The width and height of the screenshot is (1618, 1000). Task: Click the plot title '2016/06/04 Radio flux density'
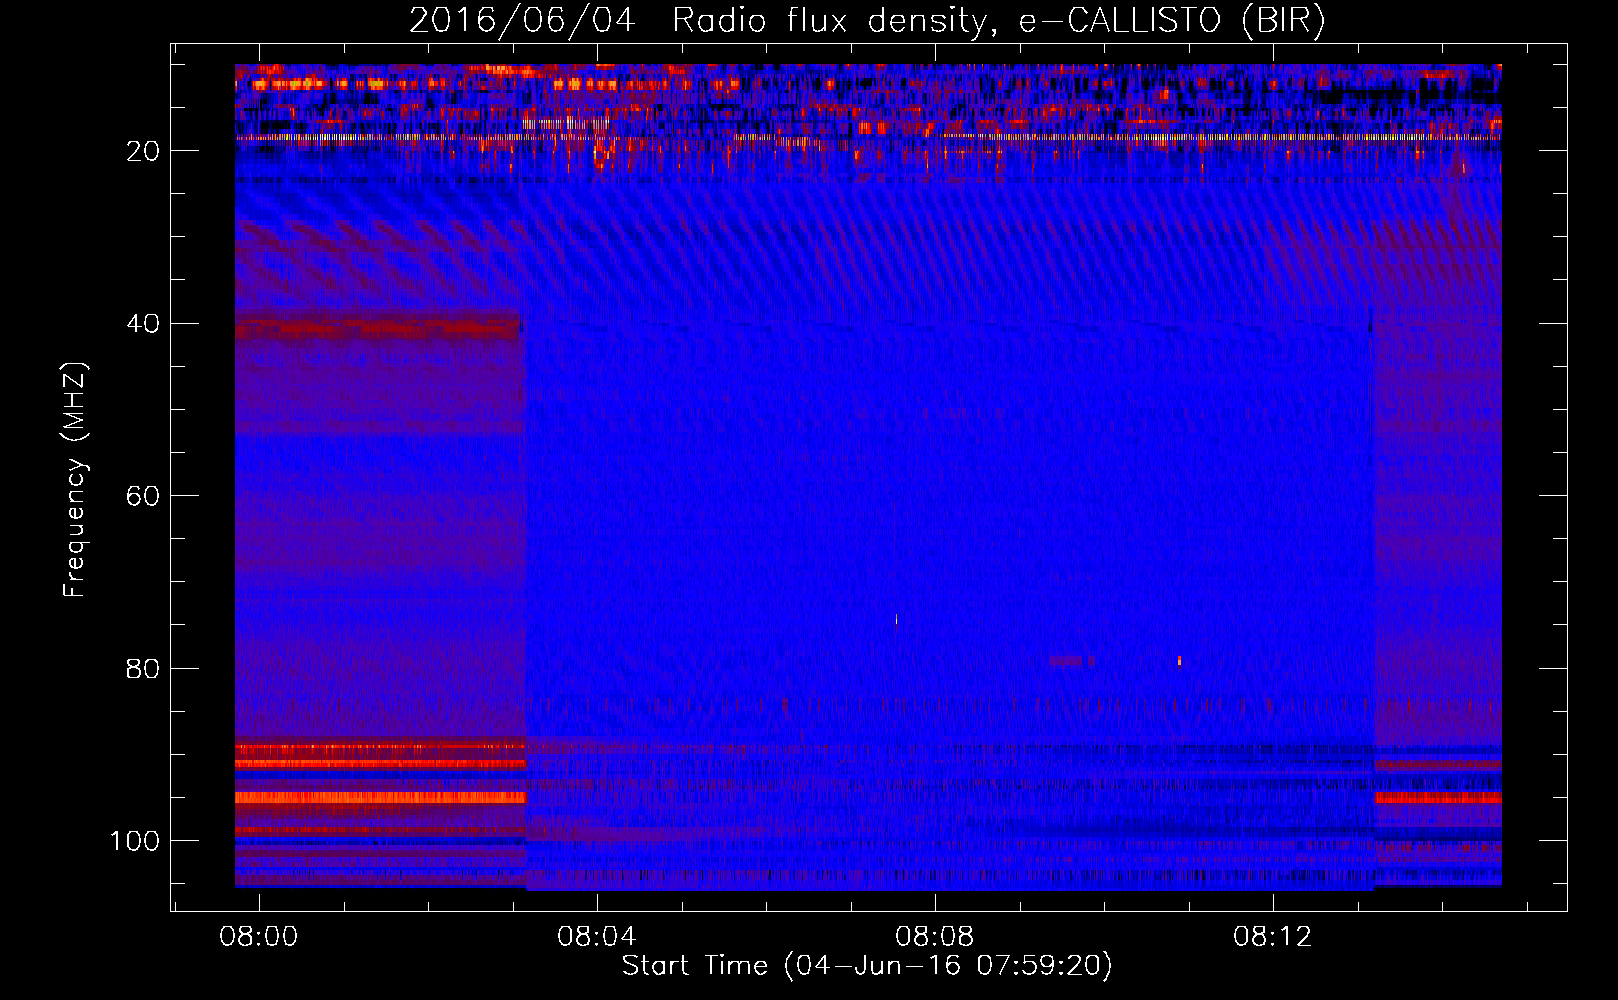click(867, 20)
